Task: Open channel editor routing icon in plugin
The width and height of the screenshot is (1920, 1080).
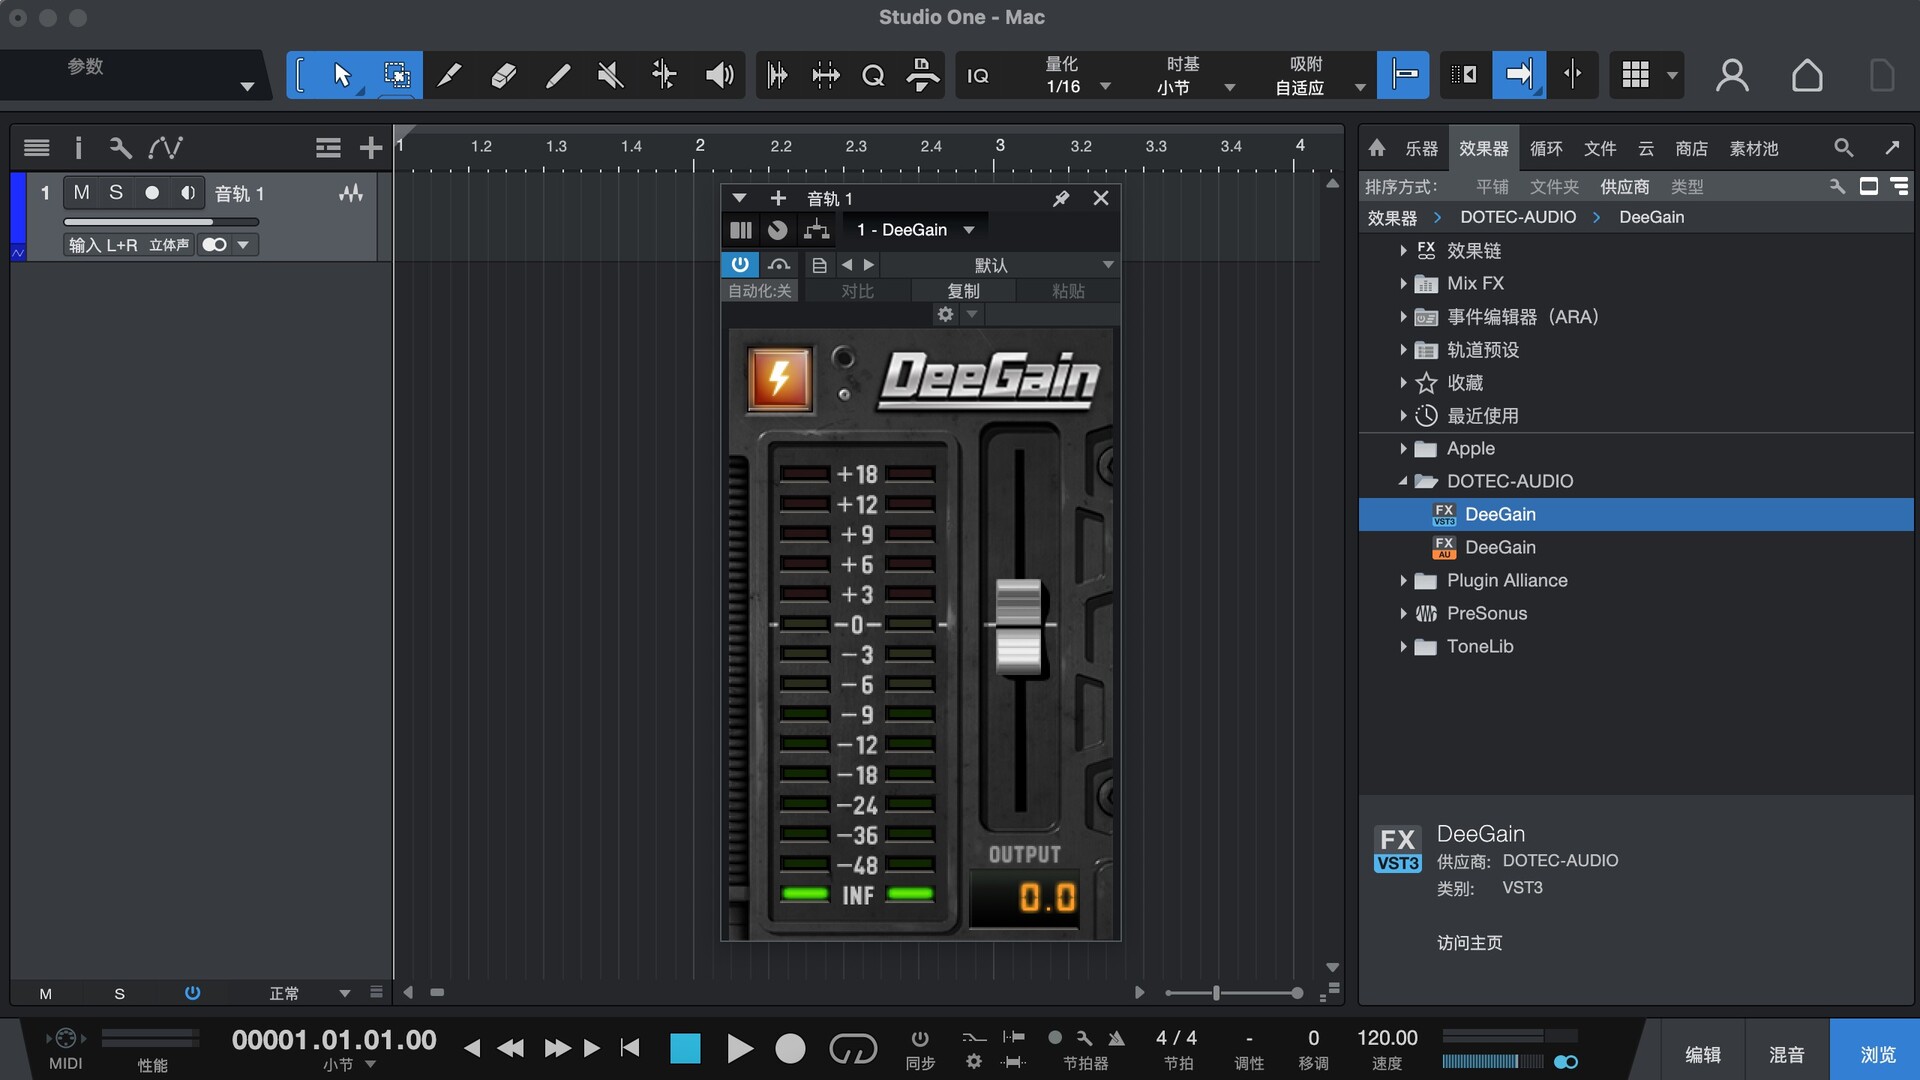Action: point(817,230)
